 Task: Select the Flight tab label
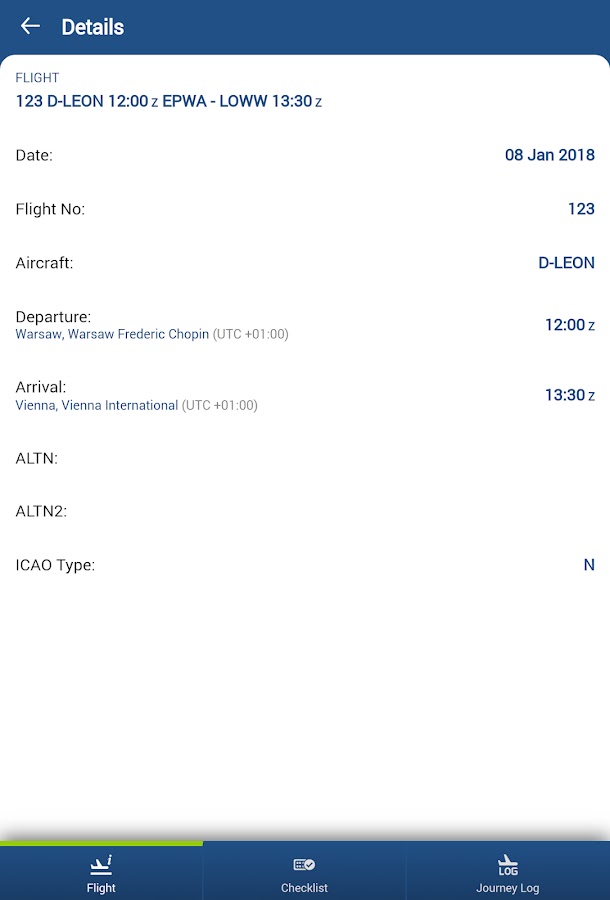(x=101, y=888)
